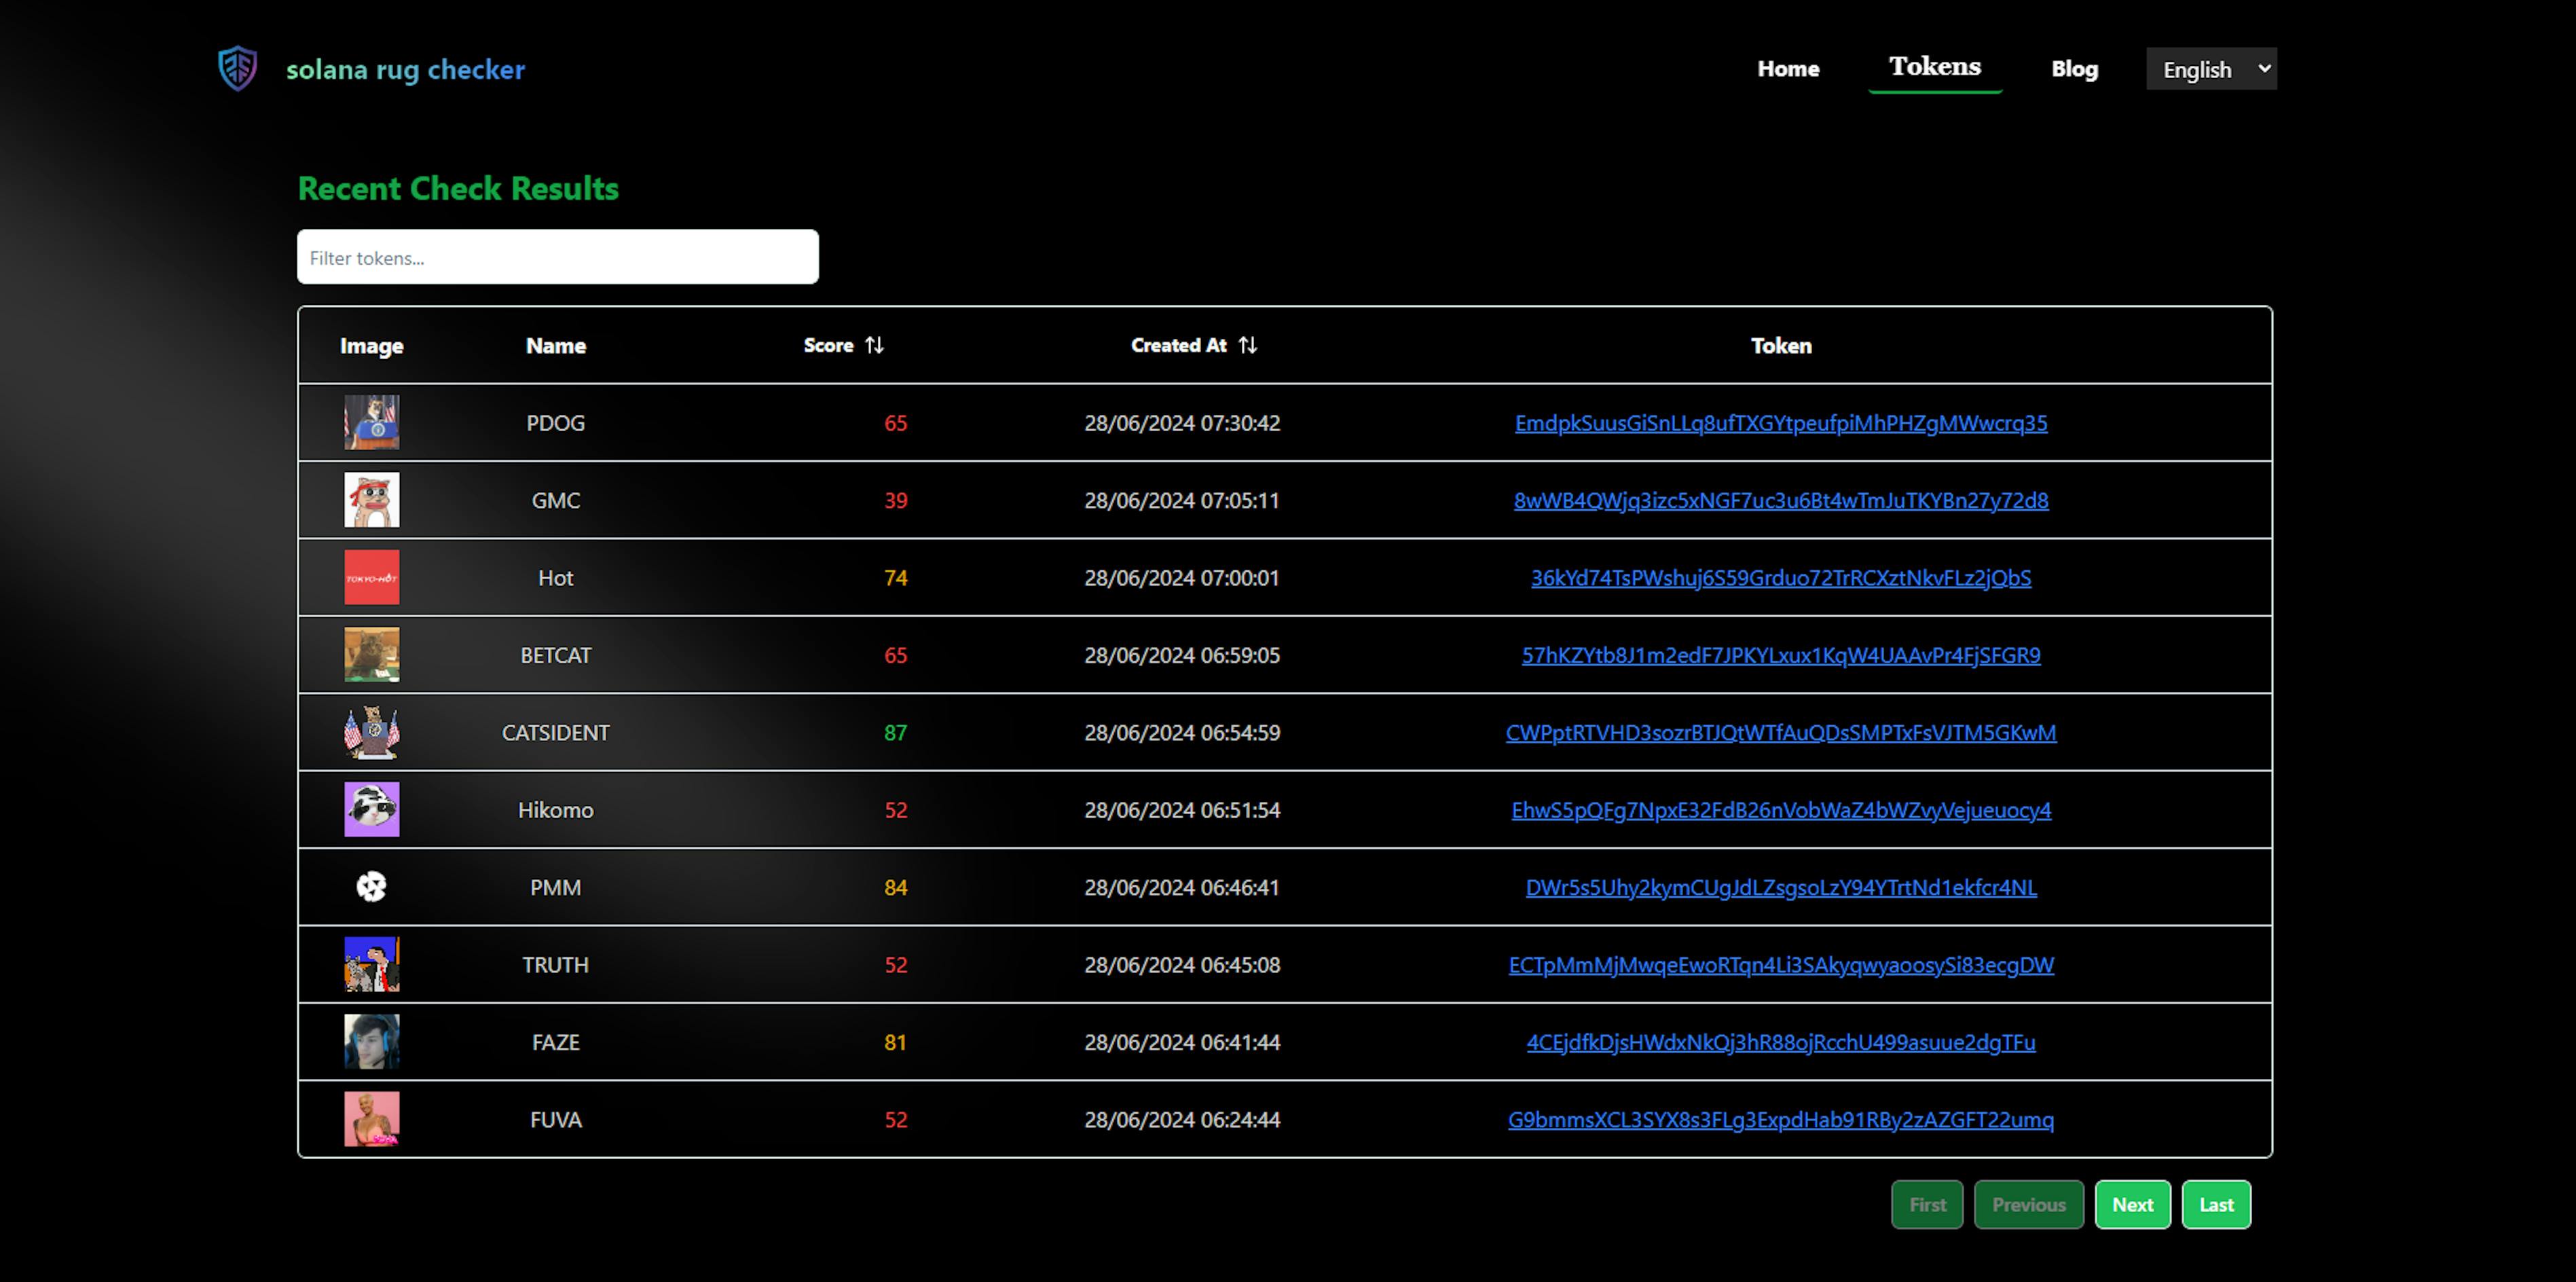Click the PMM white circular icon
2576x1282 pixels.
371,887
